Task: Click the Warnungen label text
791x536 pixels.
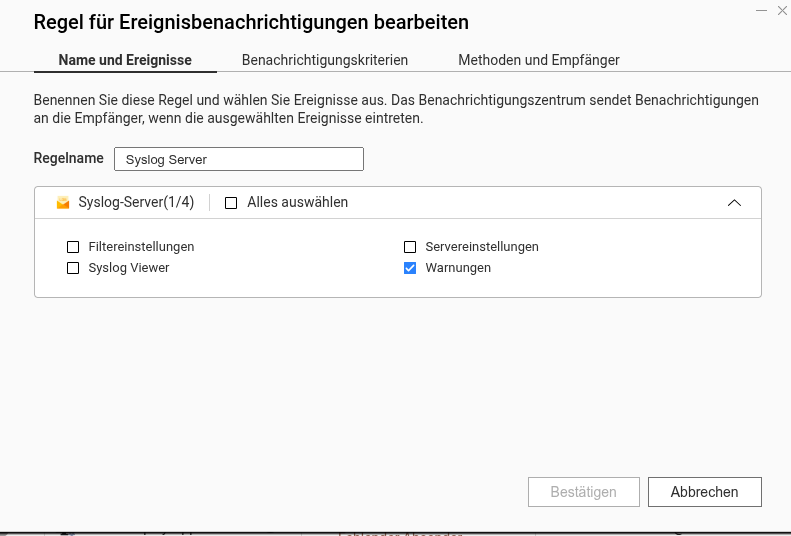Action: 458,268
